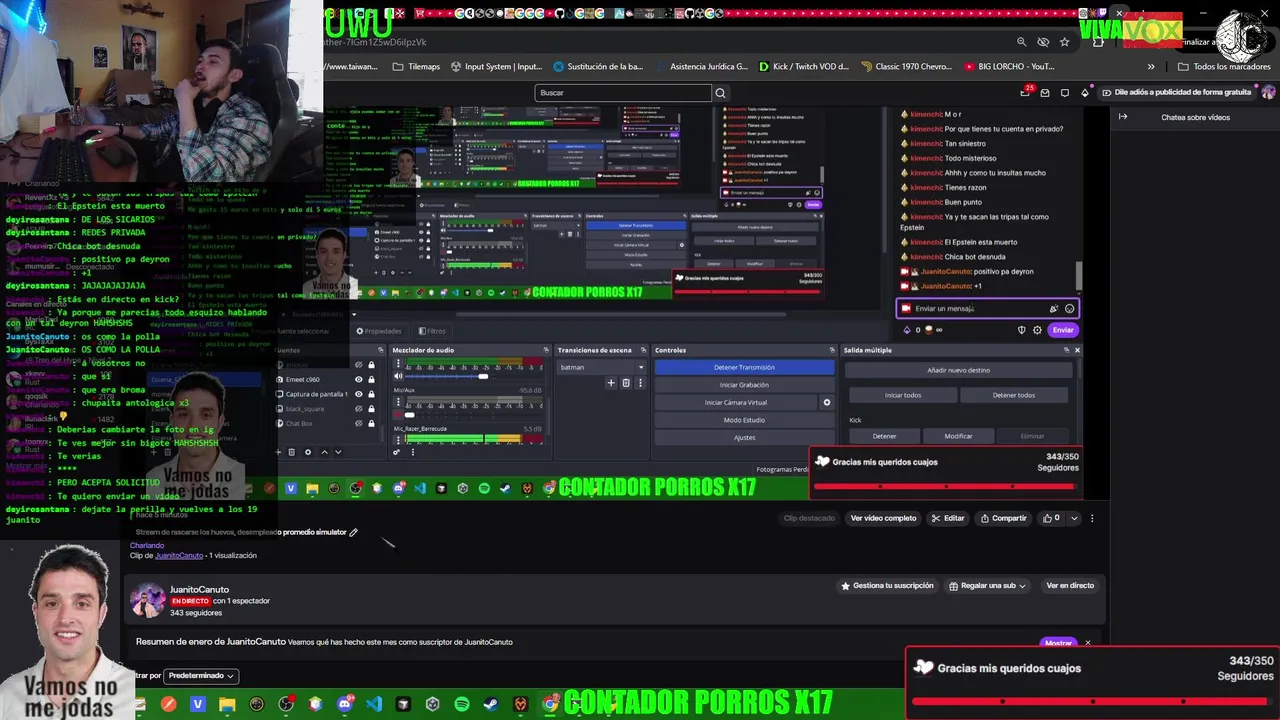
Task: Bookmark page with the star icon
Action: pyautogui.click(x=1065, y=42)
